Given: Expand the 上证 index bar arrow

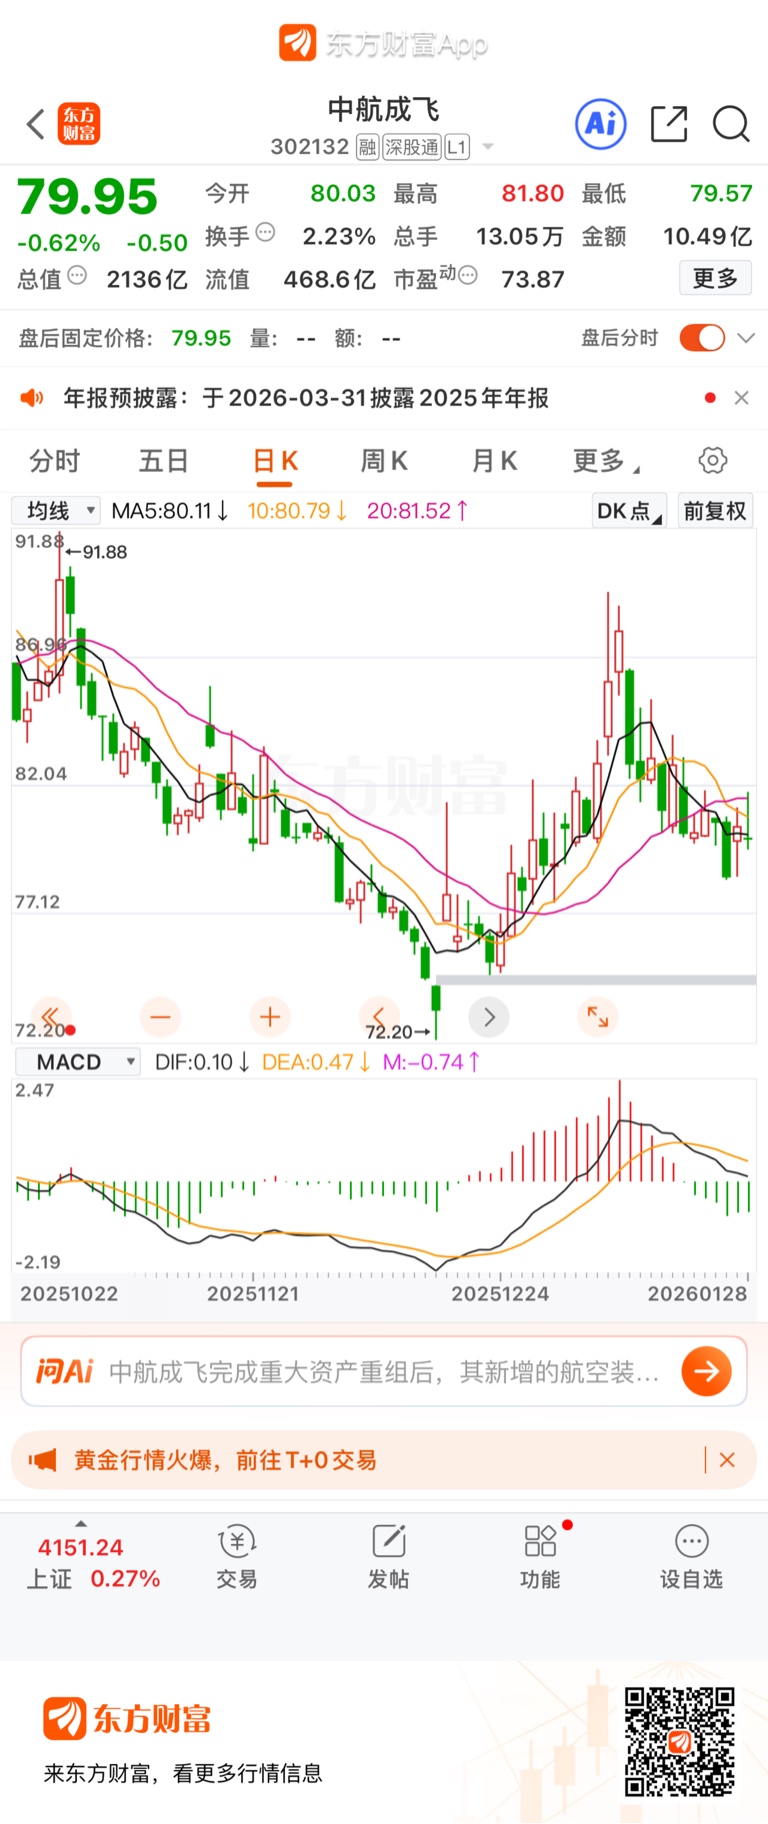Looking at the screenshot, I should 81,1524.
